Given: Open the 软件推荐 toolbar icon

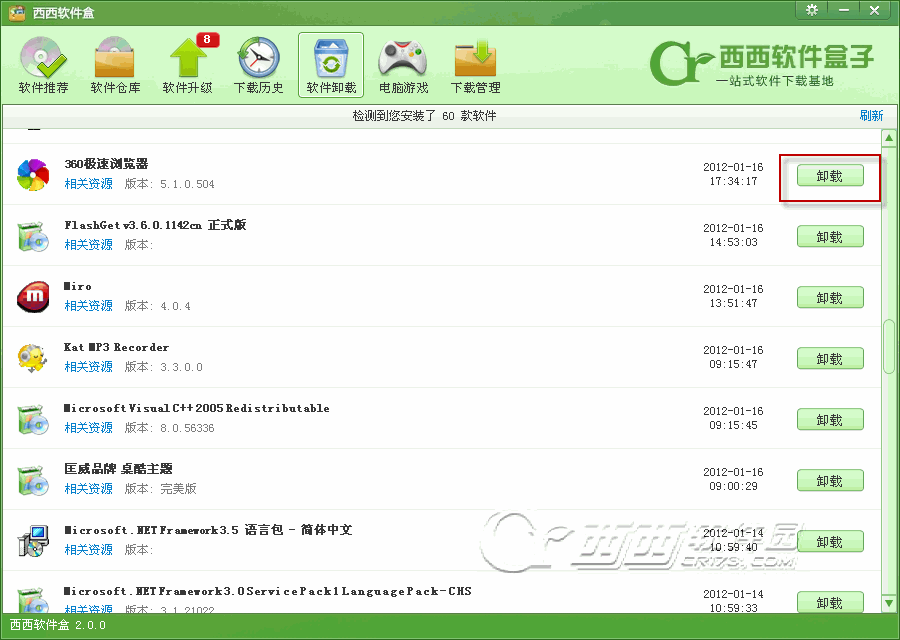Looking at the screenshot, I should coord(43,65).
